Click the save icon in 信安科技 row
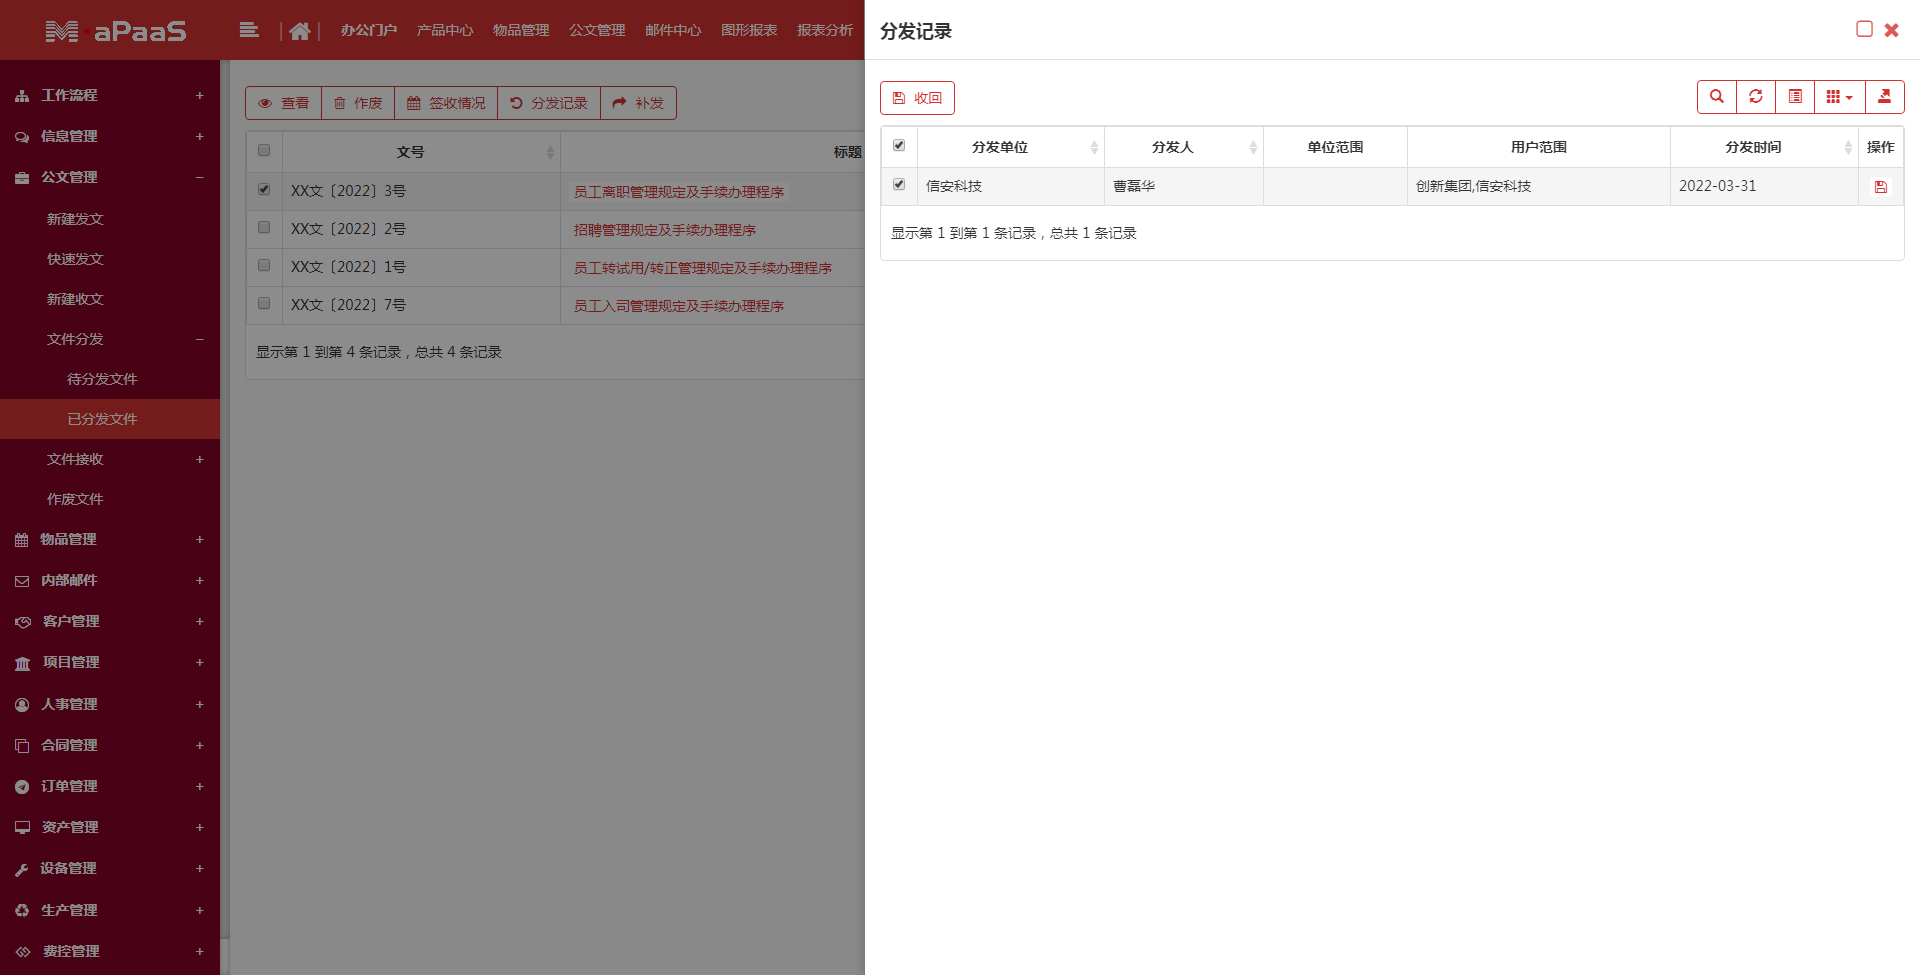 [x=1881, y=187]
